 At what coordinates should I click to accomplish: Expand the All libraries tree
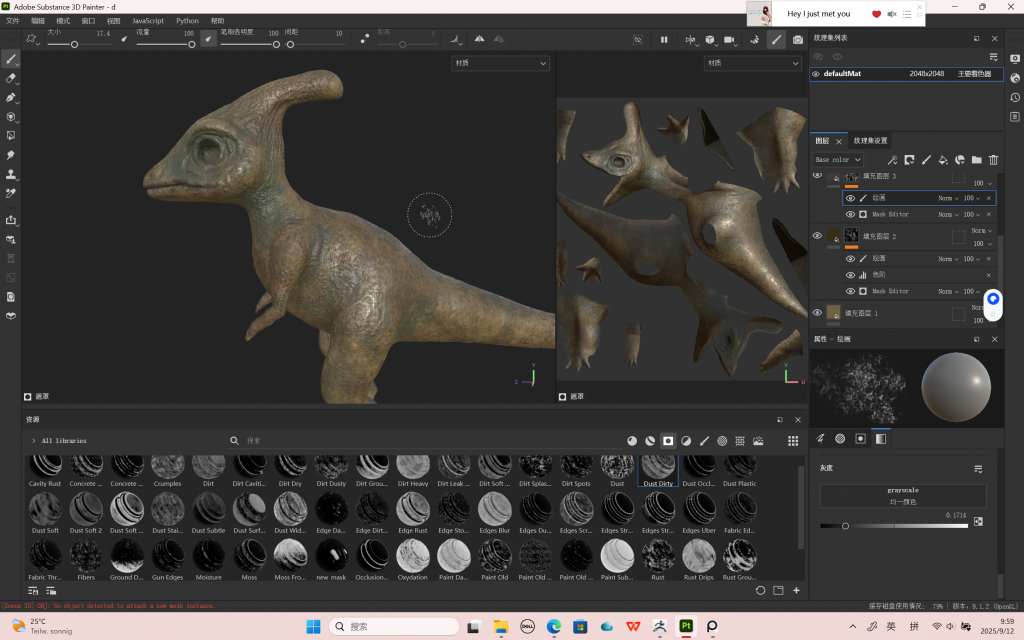[x=33, y=440]
